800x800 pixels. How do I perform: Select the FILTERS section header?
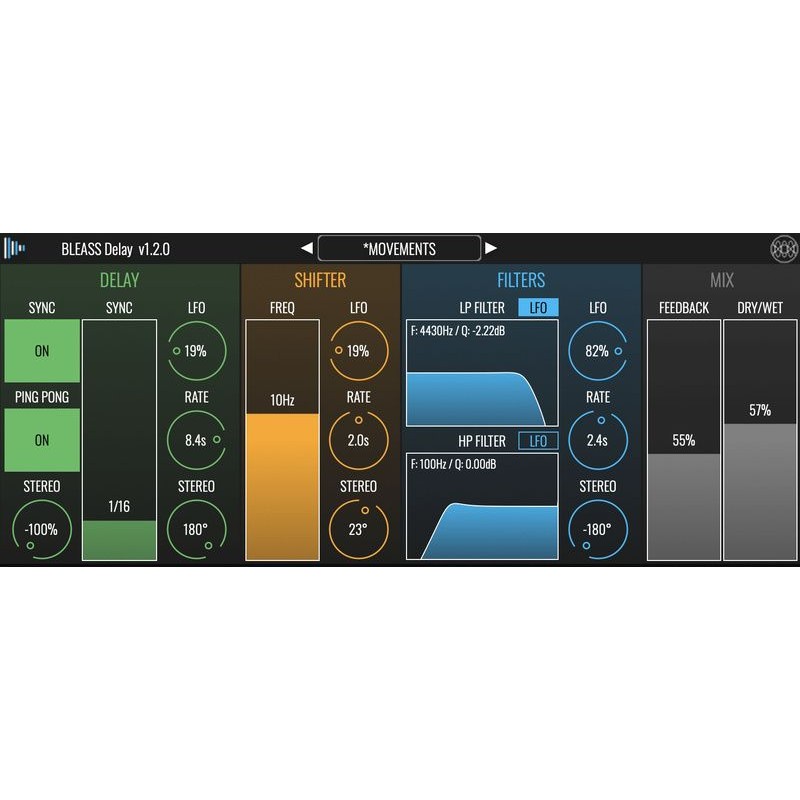pyautogui.click(x=522, y=280)
